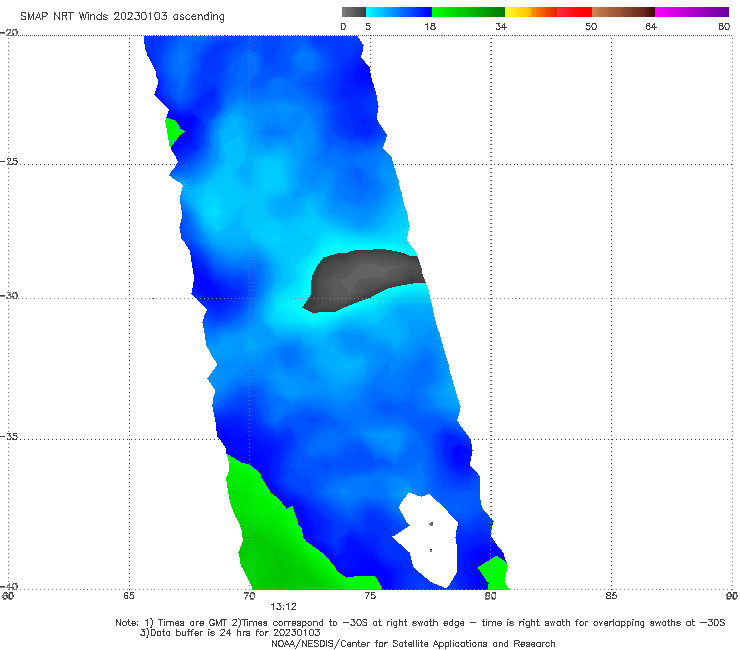Click the color bar label '34'
Image resolution: width=740 pixels, height=650 pixels.
[x=501, y=26]
